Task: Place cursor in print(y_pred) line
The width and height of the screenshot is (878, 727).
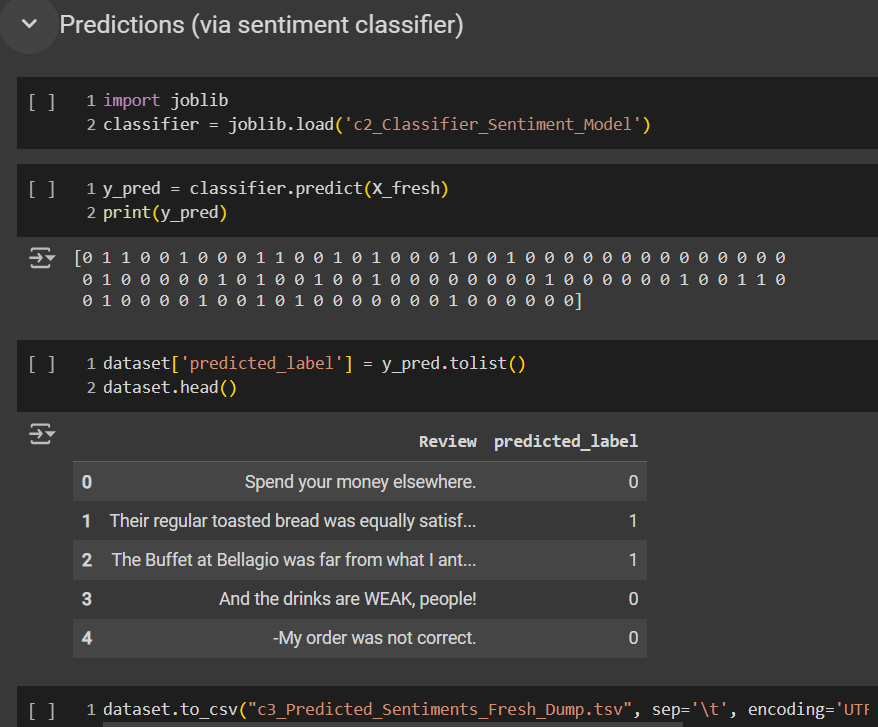Action: (165, 213)
